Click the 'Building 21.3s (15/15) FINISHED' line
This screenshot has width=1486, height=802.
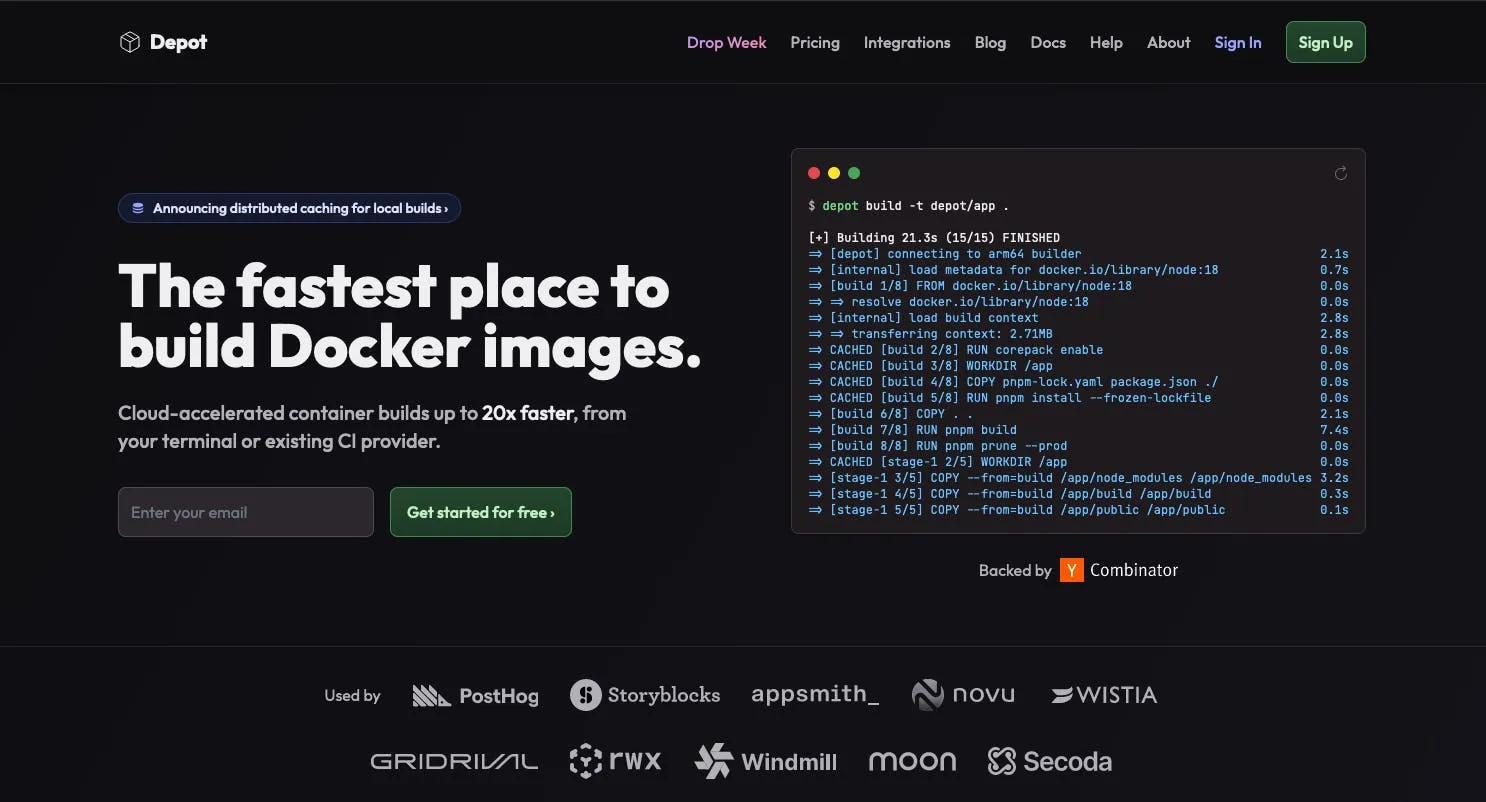[x=934, y=238]
